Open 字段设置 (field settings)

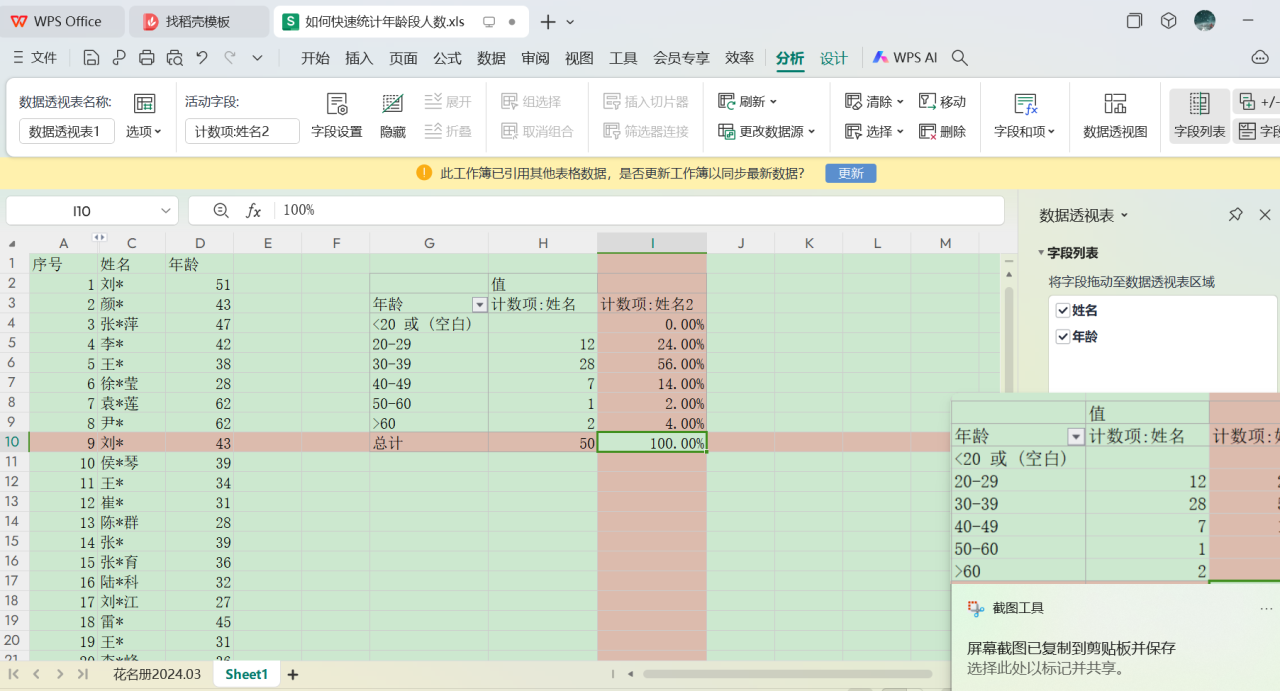[337, 116]
